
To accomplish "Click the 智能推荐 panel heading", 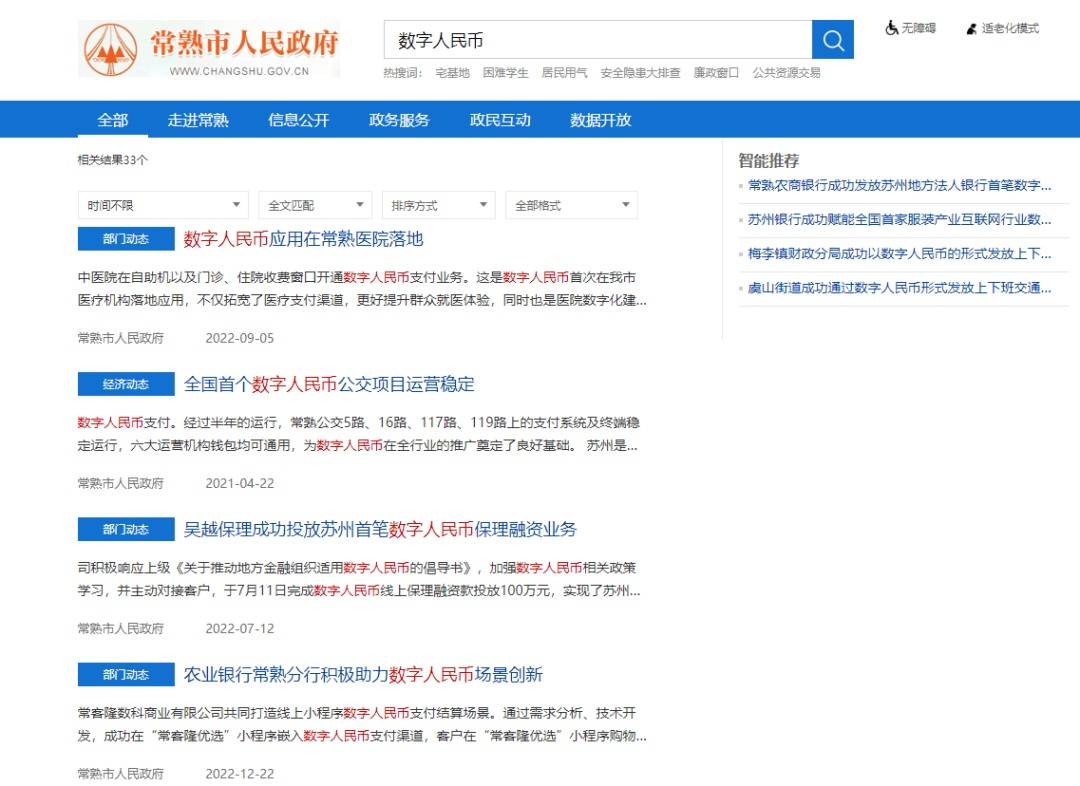I will click(769, 161).
